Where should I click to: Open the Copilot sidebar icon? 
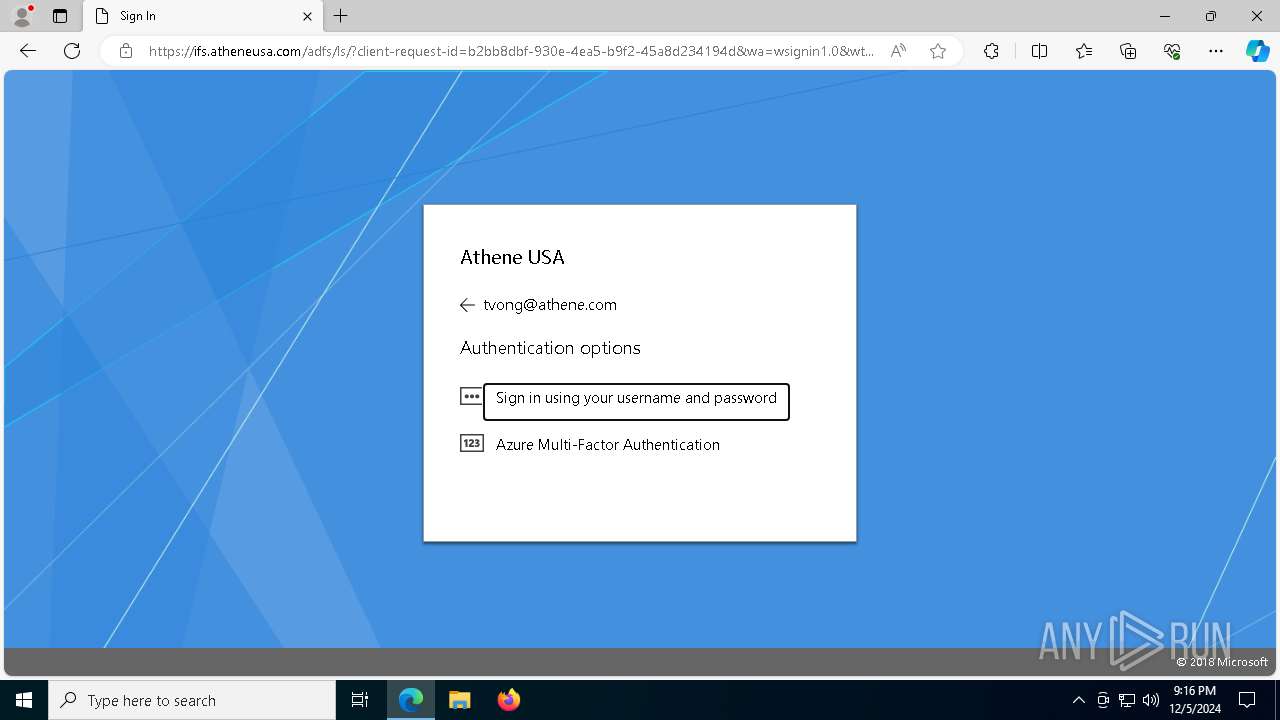(1258, 51)
